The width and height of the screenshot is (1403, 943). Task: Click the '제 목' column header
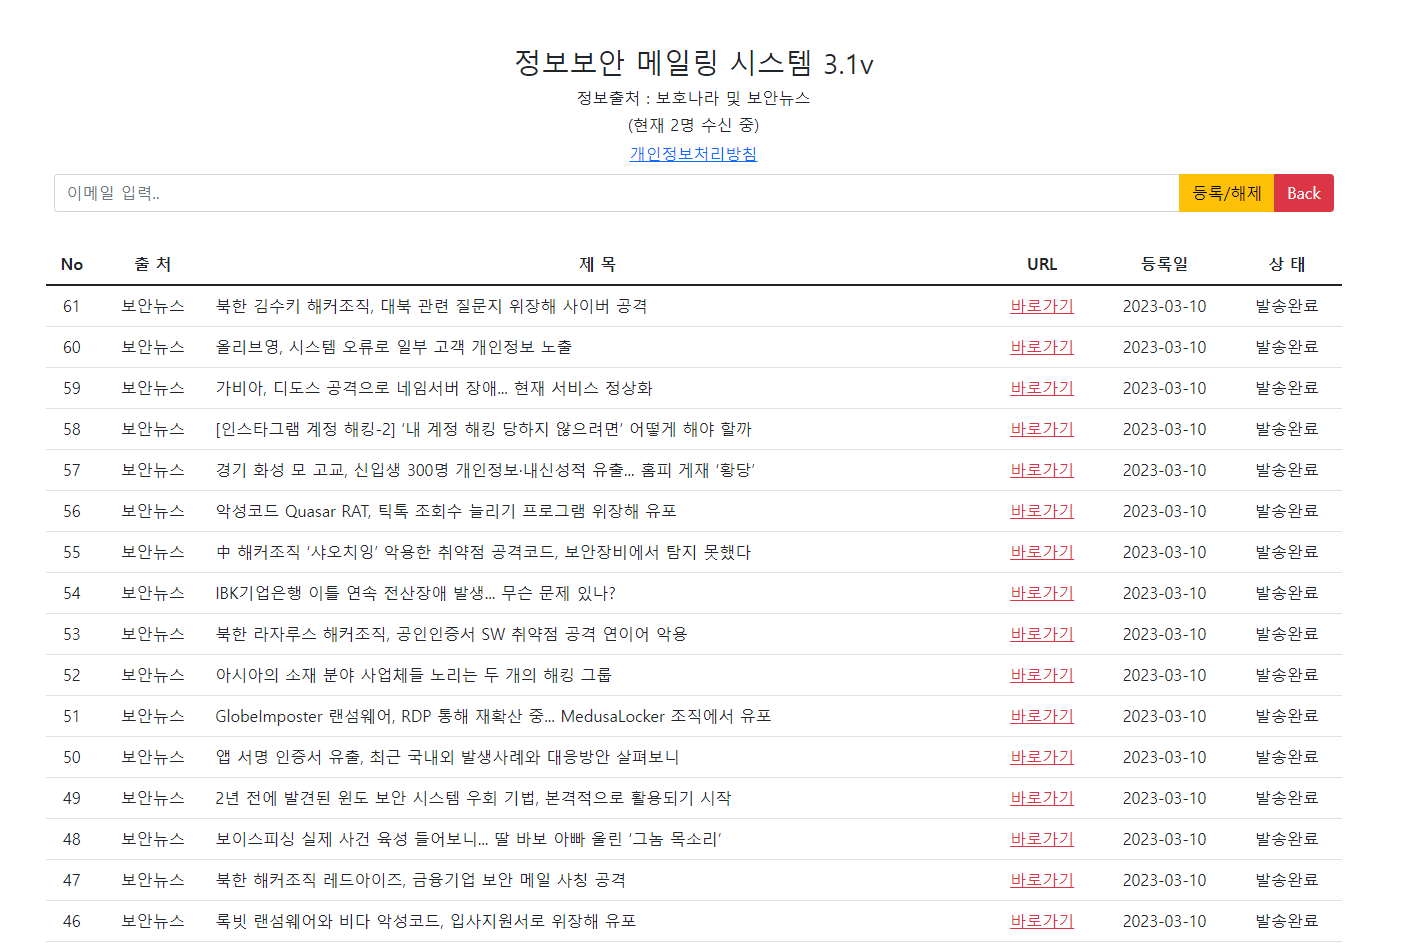(597, 264)
